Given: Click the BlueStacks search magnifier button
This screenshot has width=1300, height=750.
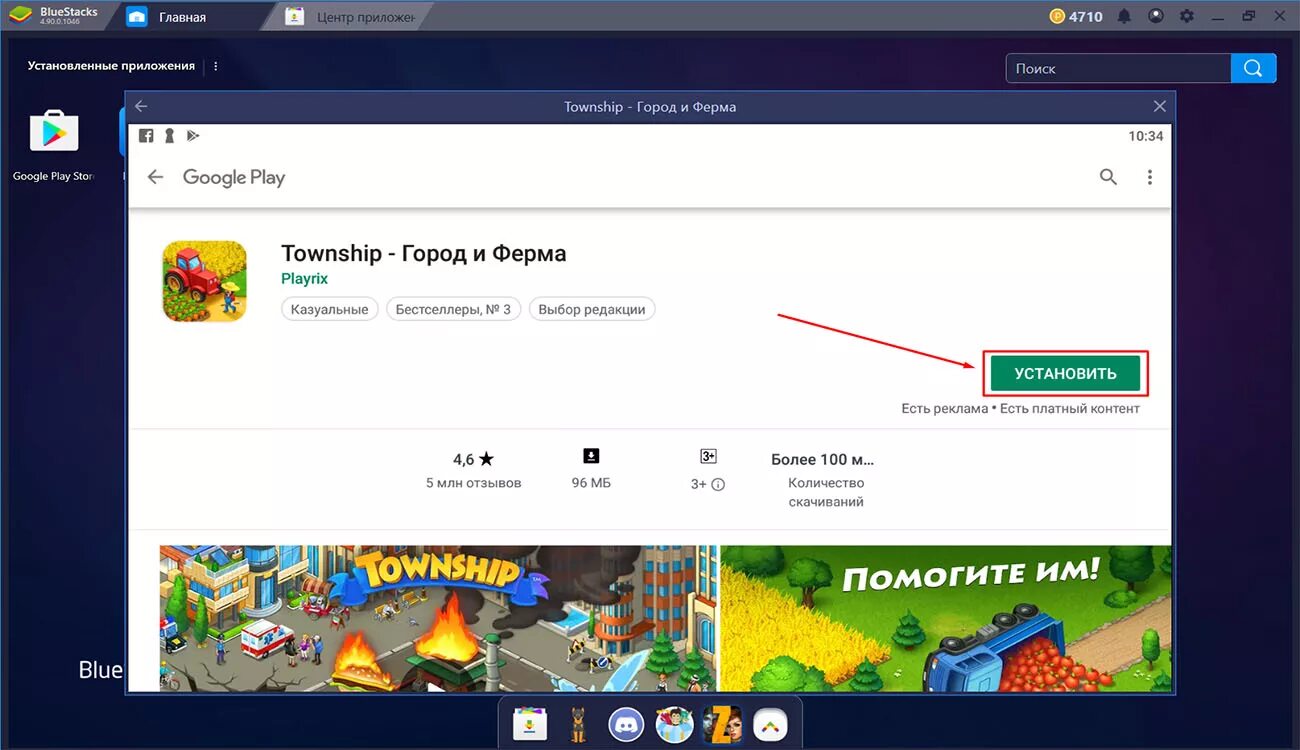Looking at the screenshot, I should [x=1253, y=68].
